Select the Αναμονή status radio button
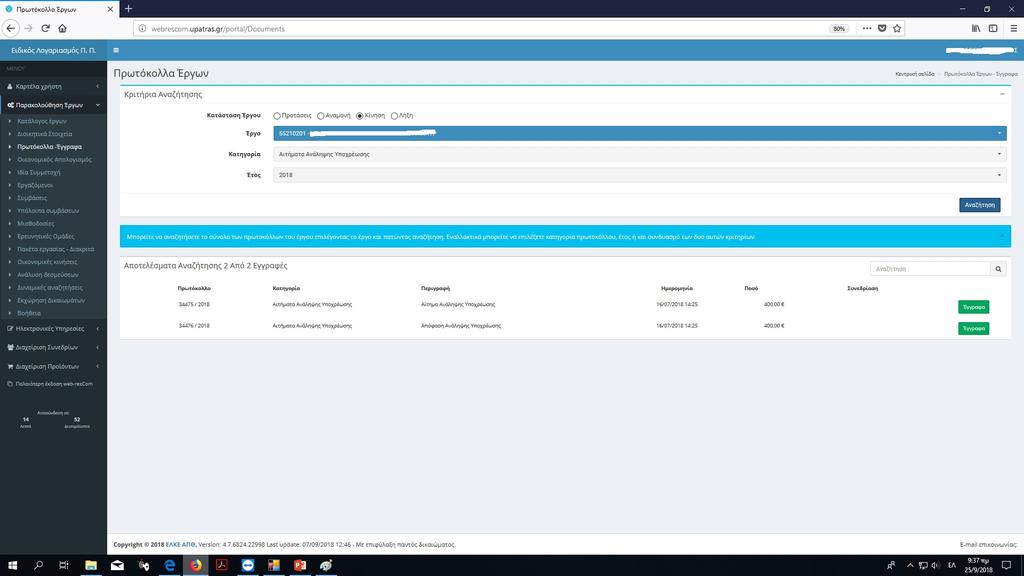1024x576 pixels. [321, 116]
